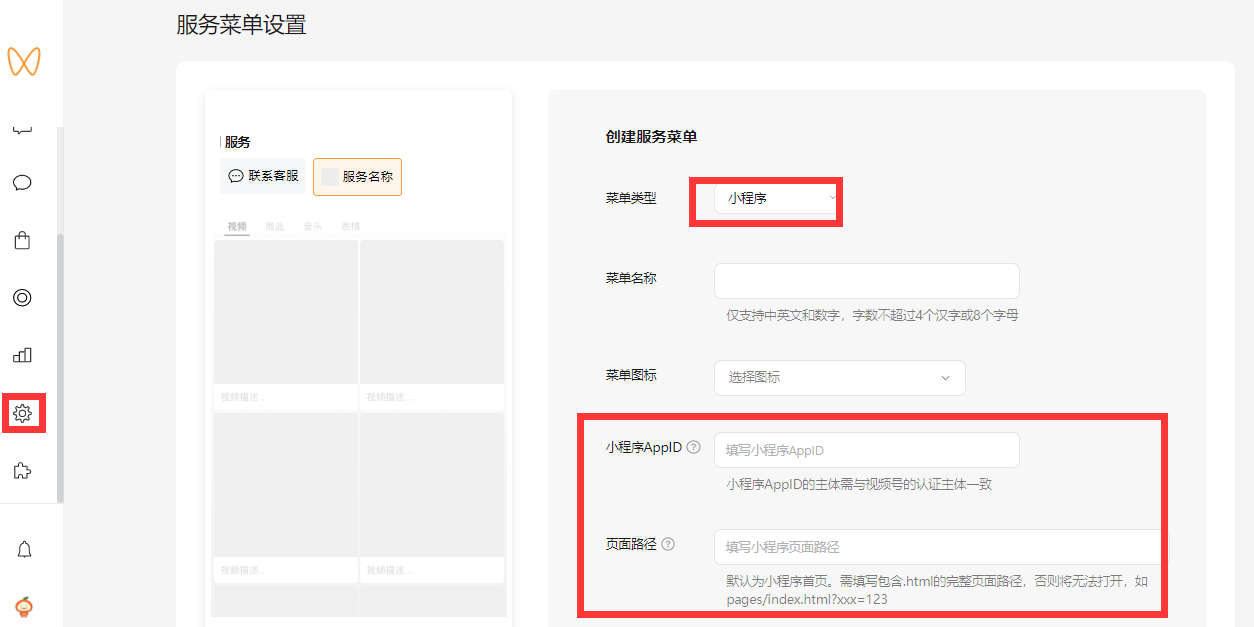Viewport: 1254px width, 627px height.
Task: Focus the 菜单名称 text field
Action: pos(866,281)
